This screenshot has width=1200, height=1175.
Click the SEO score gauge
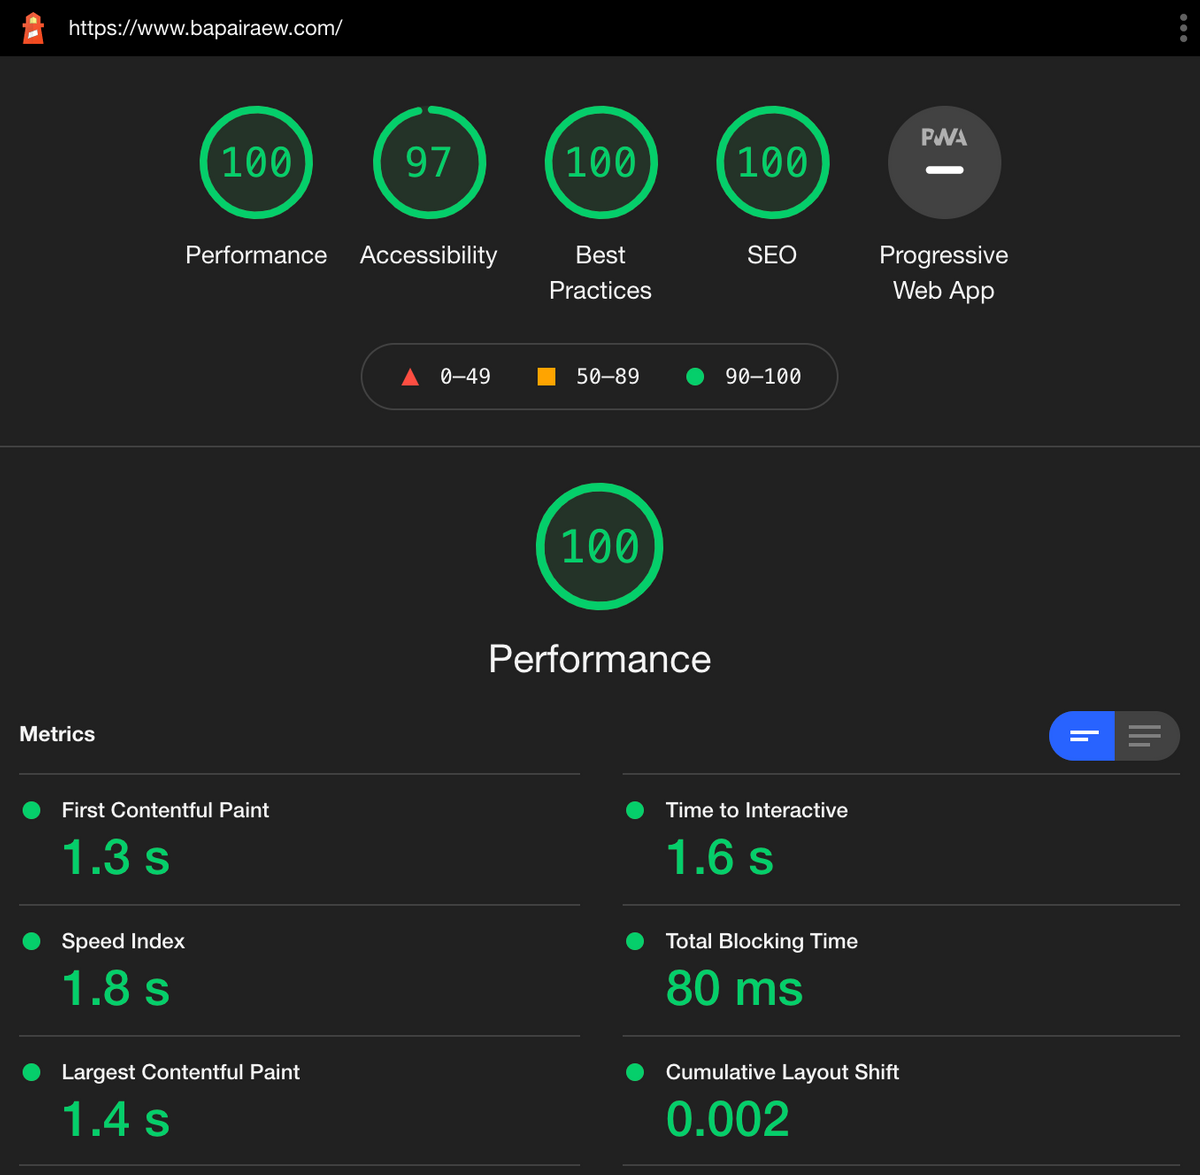click(772, 162)
